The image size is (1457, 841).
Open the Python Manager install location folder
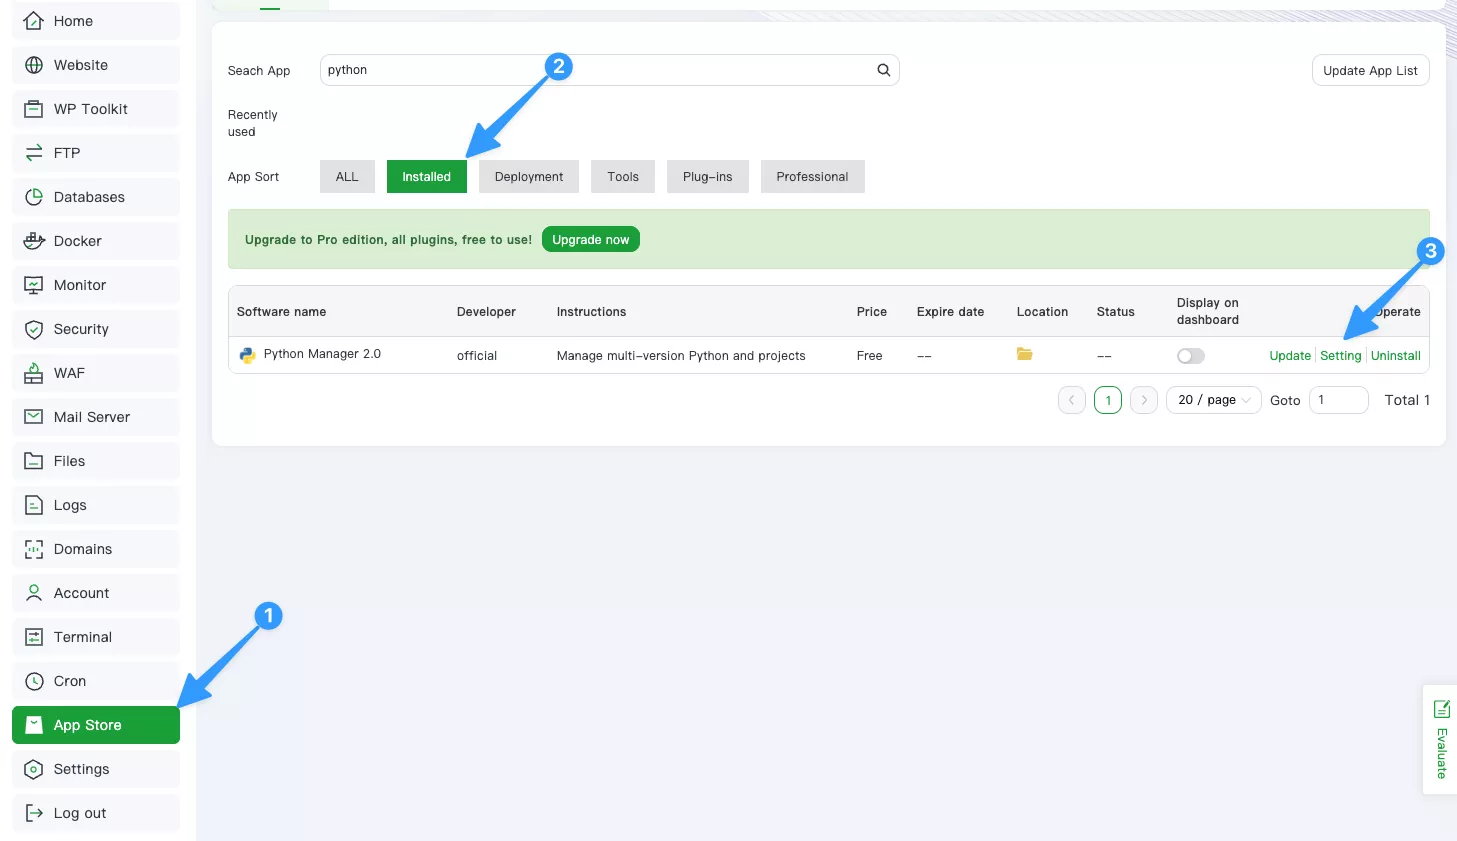[x=1024, y=353]
